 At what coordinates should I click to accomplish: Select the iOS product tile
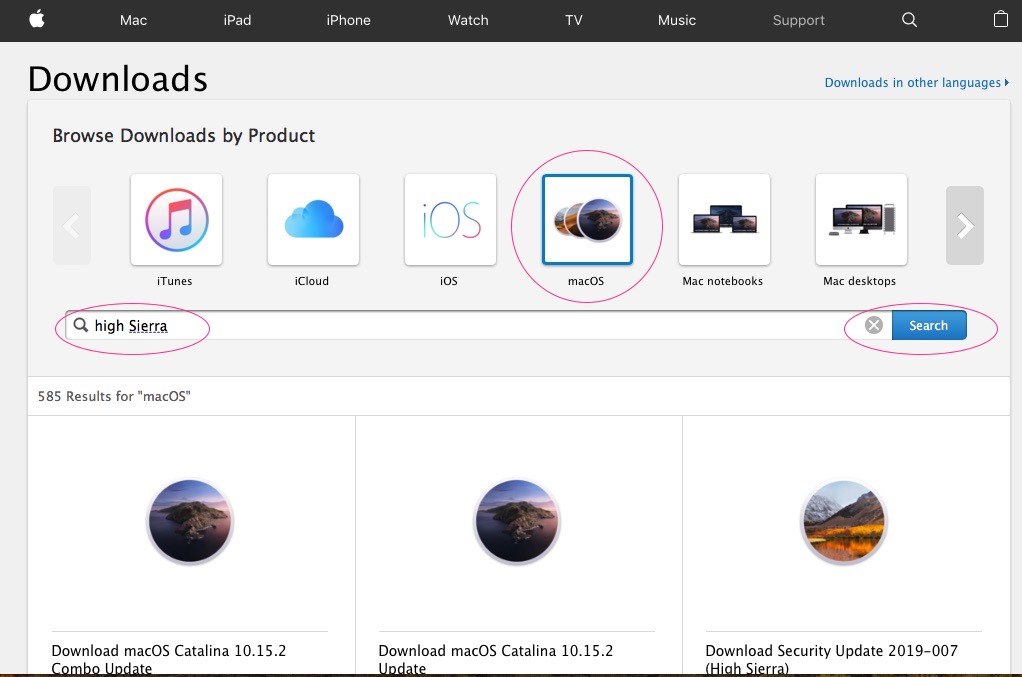coord(450,220)
